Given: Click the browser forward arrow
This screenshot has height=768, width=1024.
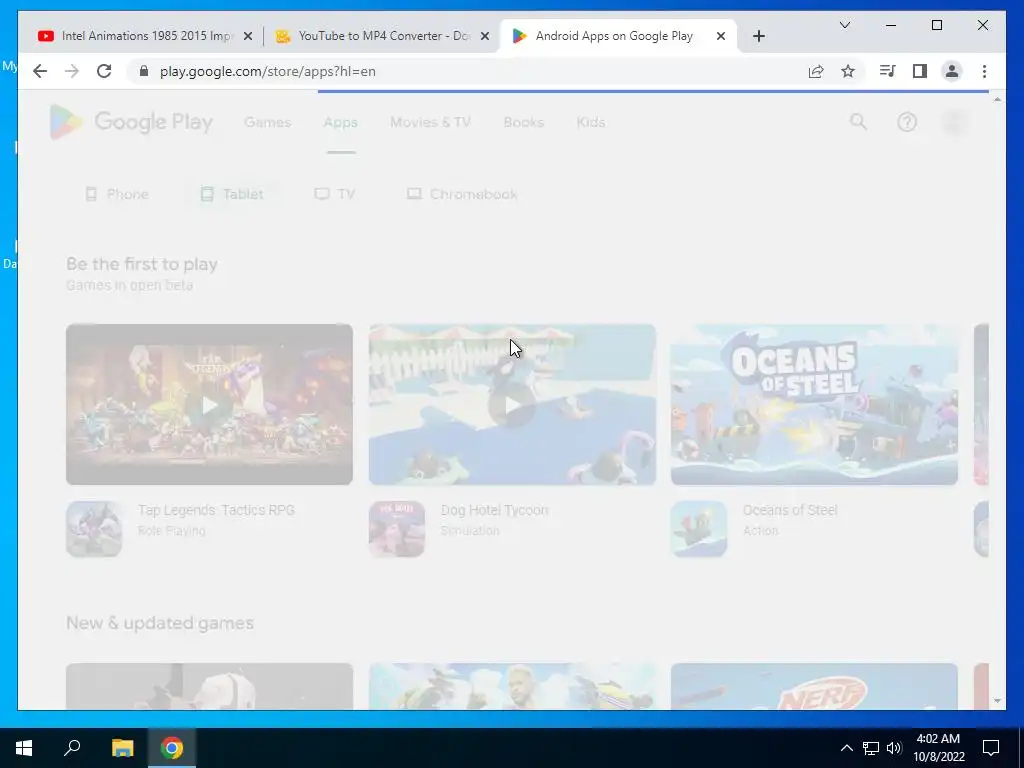Looking at the screenshot, I should pyautogui.click(x=72, y=71).
